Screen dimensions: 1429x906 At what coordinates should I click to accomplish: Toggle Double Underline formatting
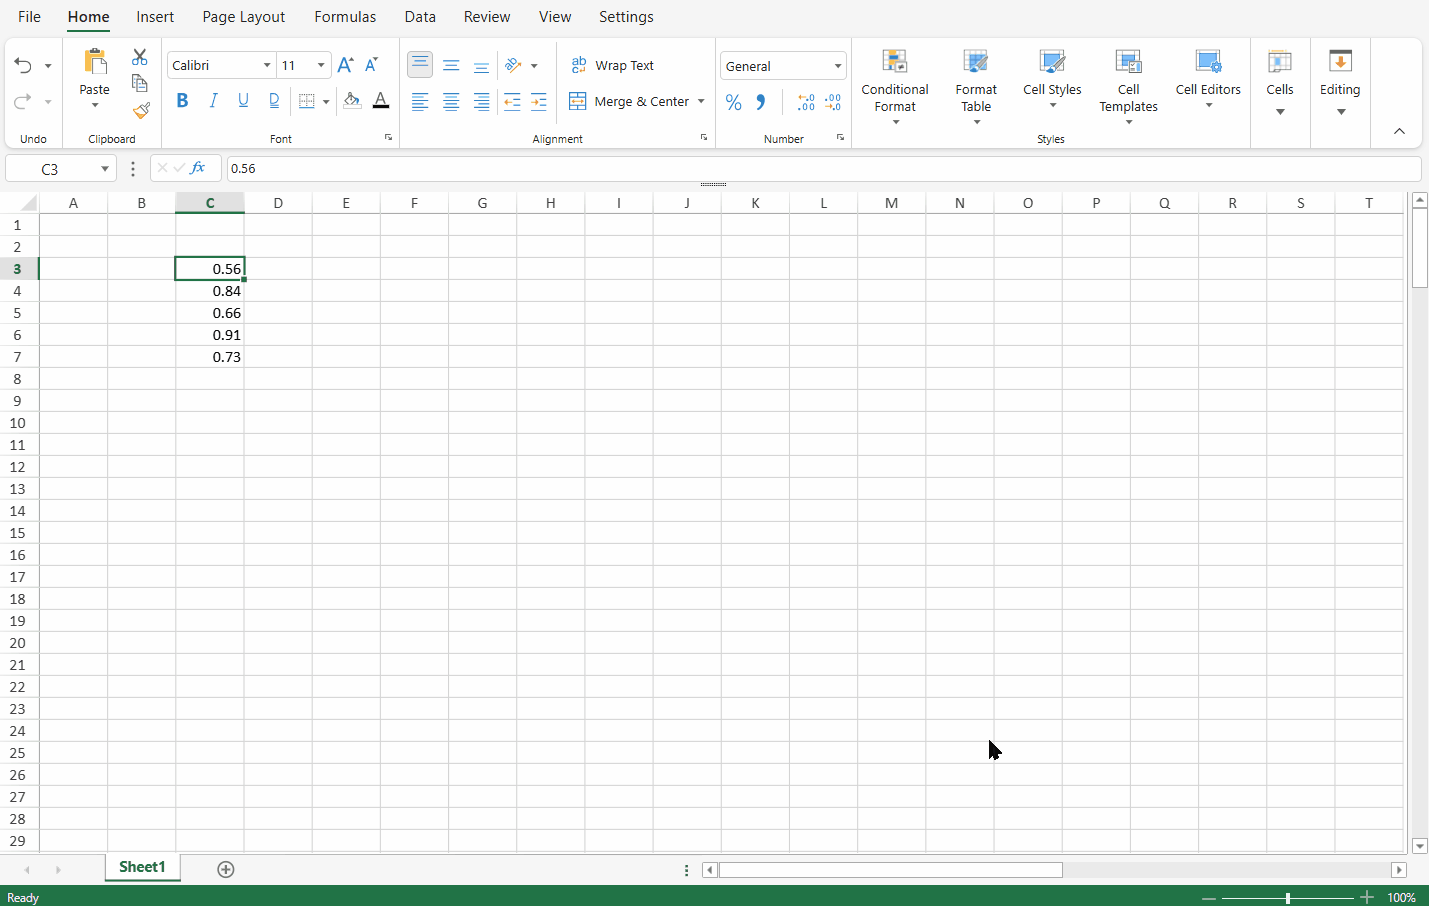(x=274, y=101)
